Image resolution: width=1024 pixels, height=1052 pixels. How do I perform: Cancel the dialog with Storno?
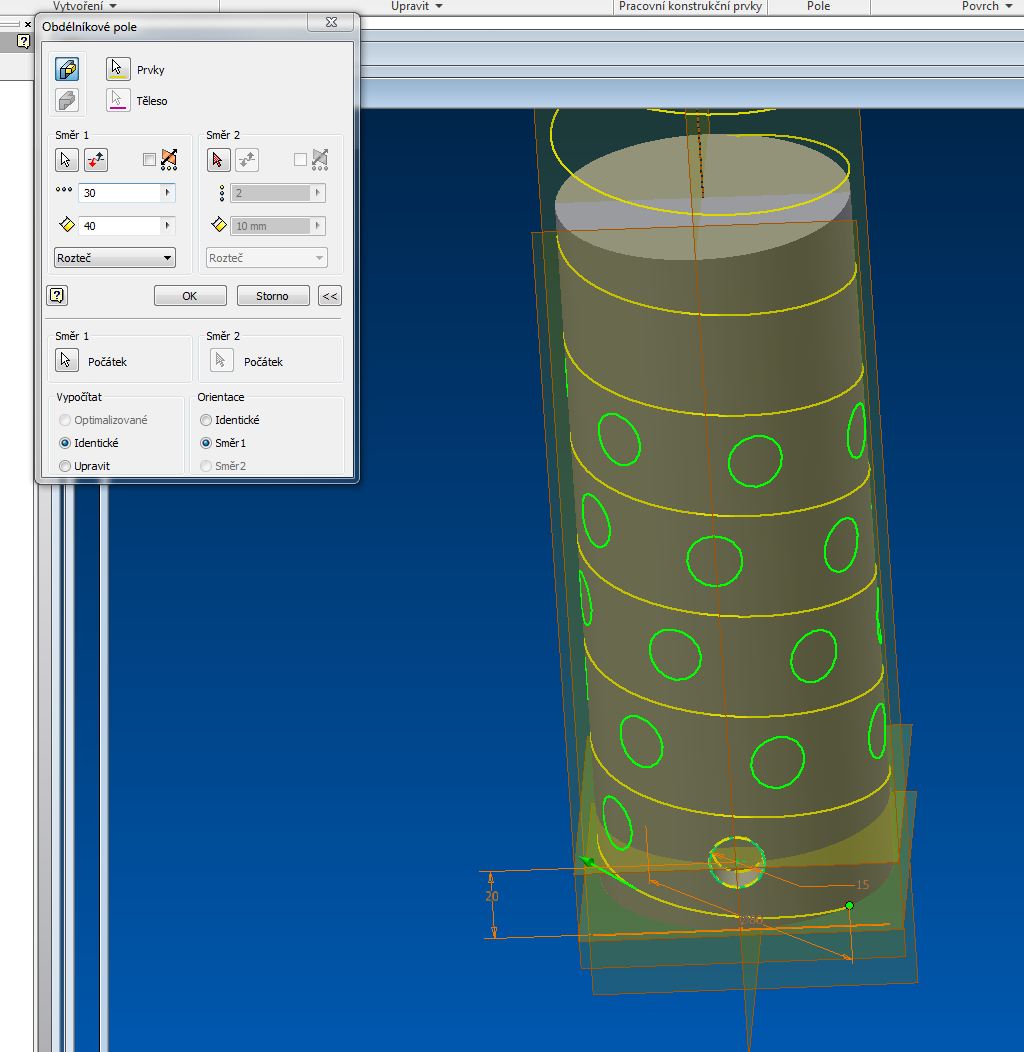(272, 296)
